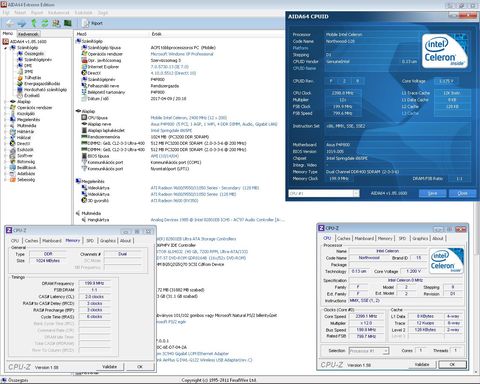Expand the Kiszolgáló tree node
The height and width of the screenshot is (384, 480).
click(x=6, y=114)
